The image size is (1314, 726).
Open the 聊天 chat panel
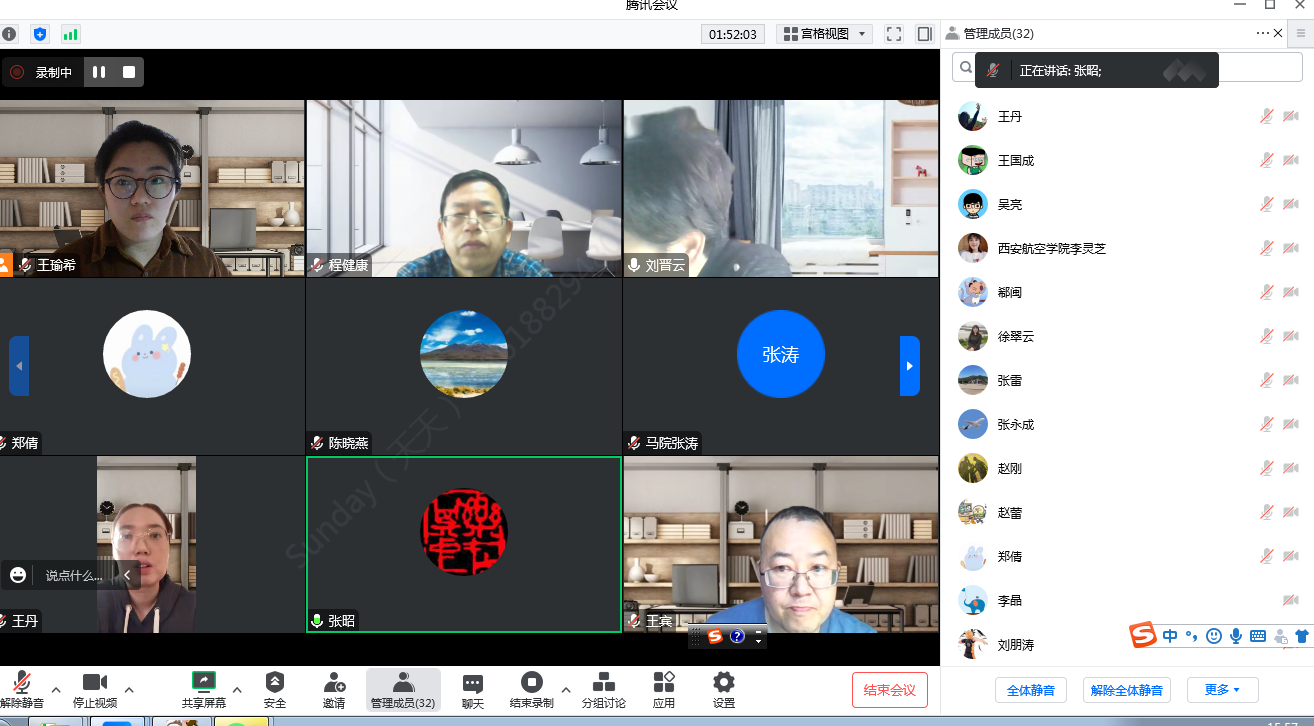pyautogui.click(x=473, y=689)
